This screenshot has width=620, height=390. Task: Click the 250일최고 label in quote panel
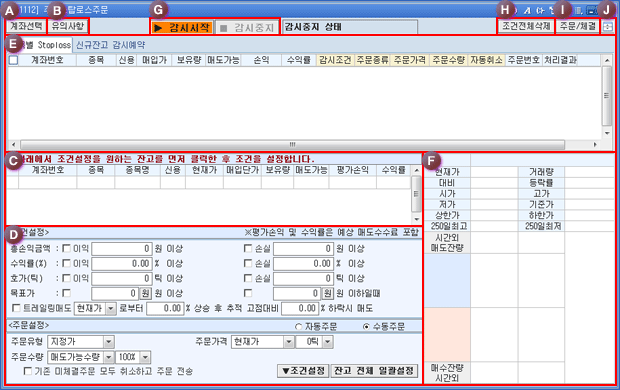tap(447, 226)
